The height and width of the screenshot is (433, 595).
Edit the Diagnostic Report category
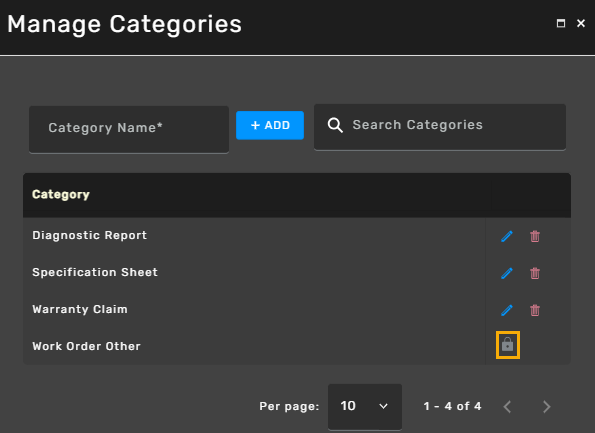(x=507, y=236)
